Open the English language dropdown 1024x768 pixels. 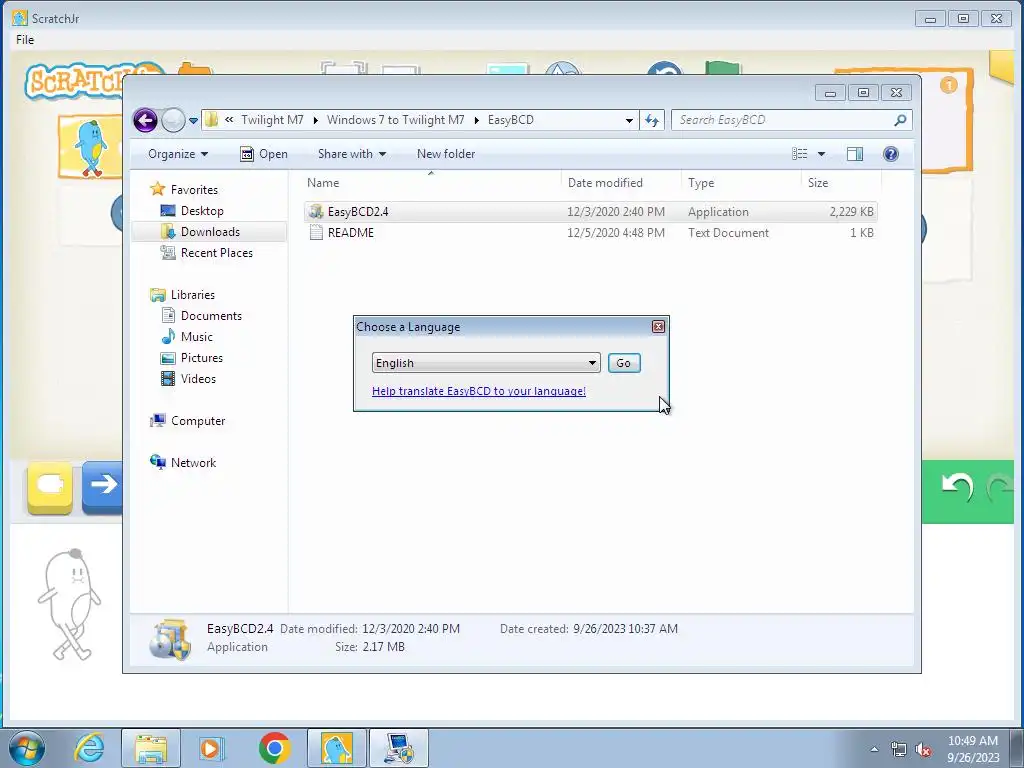click(486, 363)
